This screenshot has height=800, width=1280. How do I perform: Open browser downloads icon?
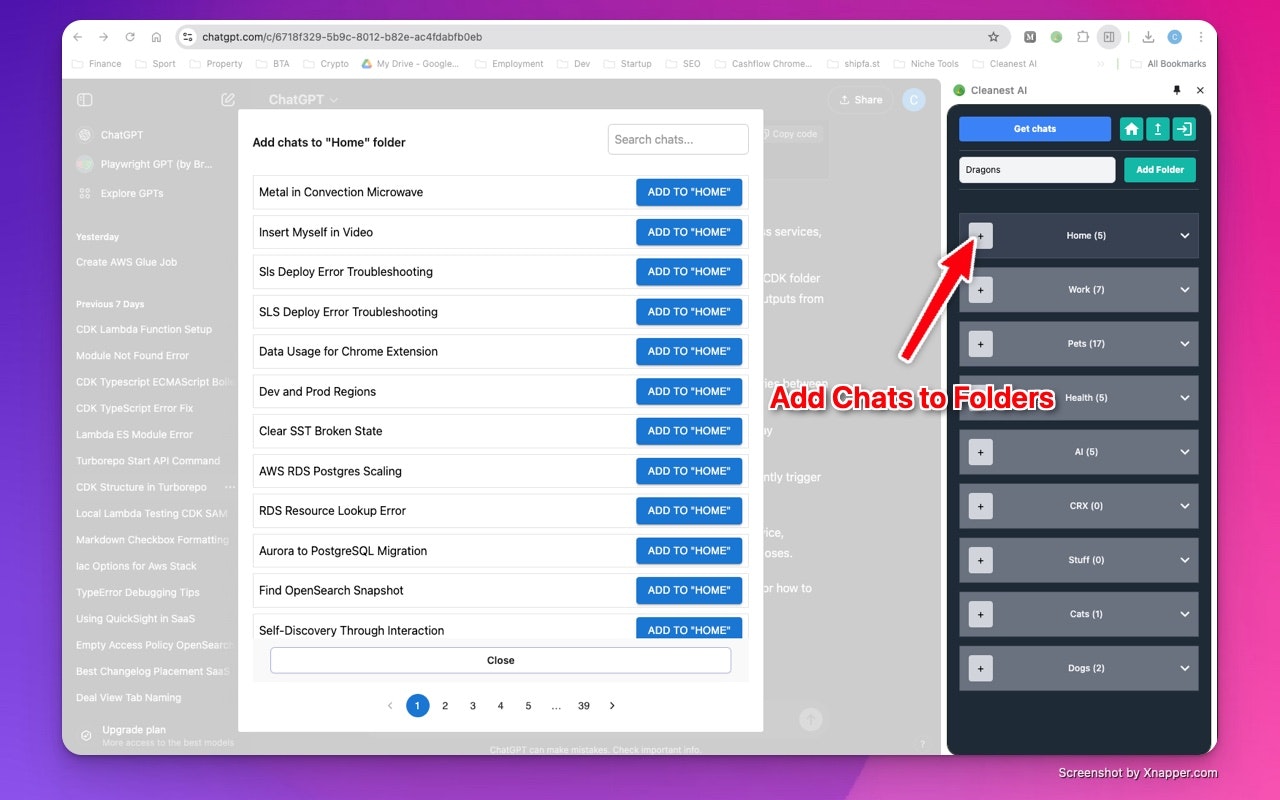point(1148,37)
